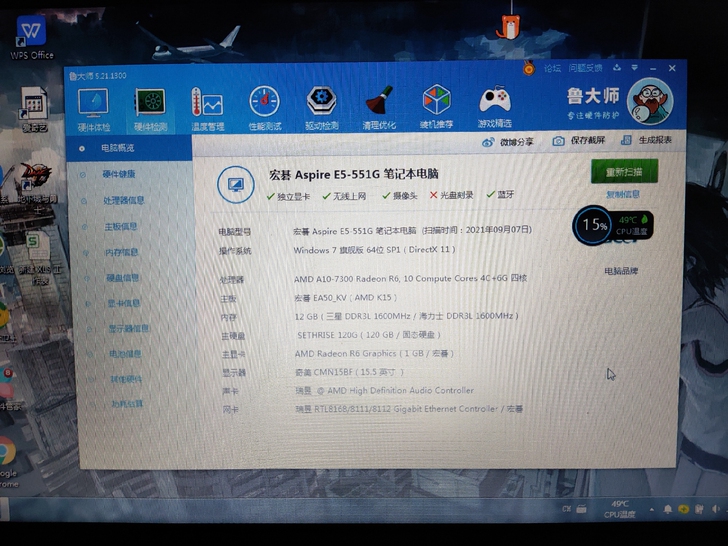
Task: Click the notification bell tray icon
Action: [x=668, y=509]
